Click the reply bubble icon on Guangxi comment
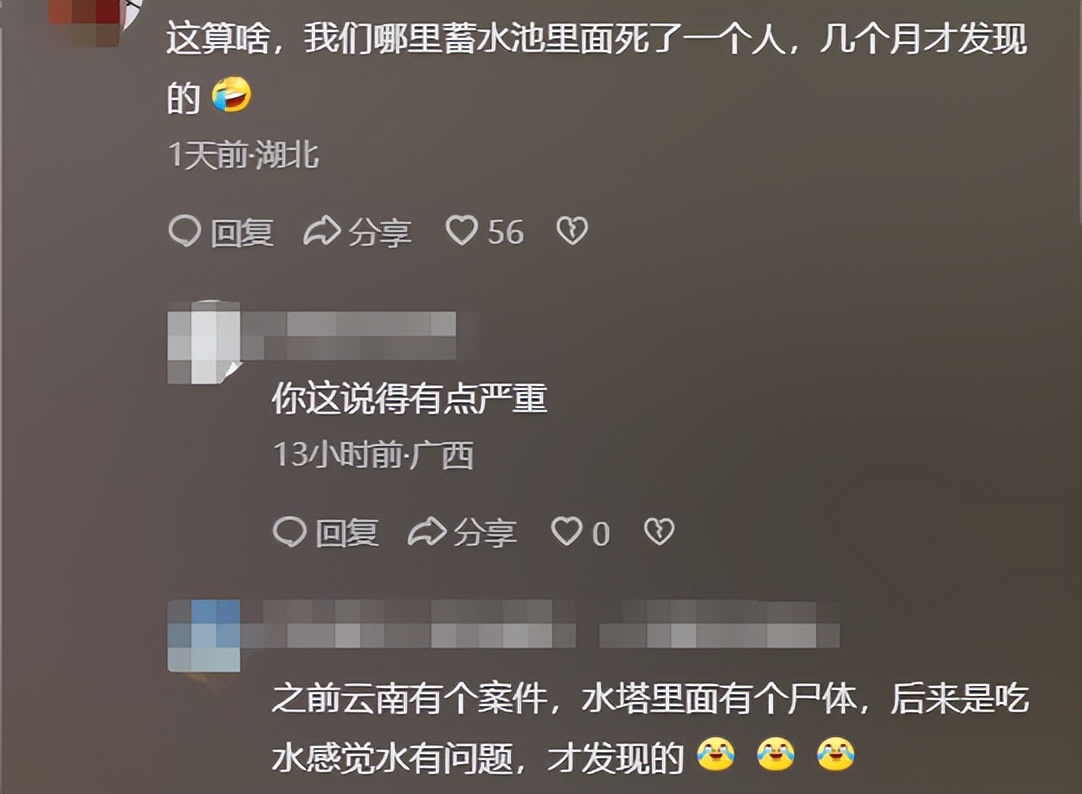 pos(289,532)
